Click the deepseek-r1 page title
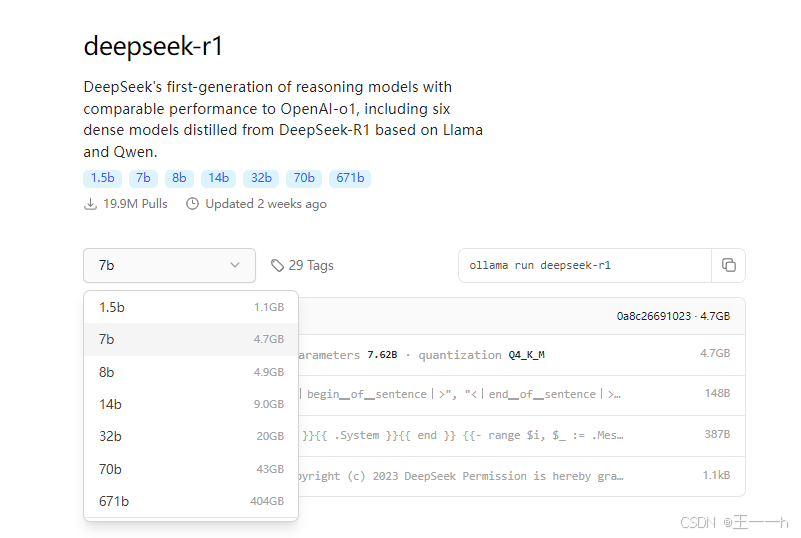 click(153, 46)
